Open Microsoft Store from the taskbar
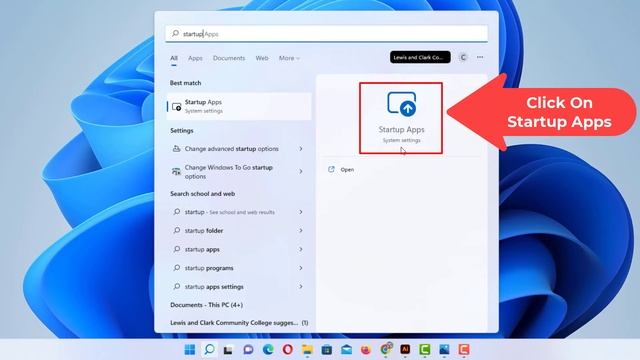Screen dimensions: 640x360 (x=327, y=350)
